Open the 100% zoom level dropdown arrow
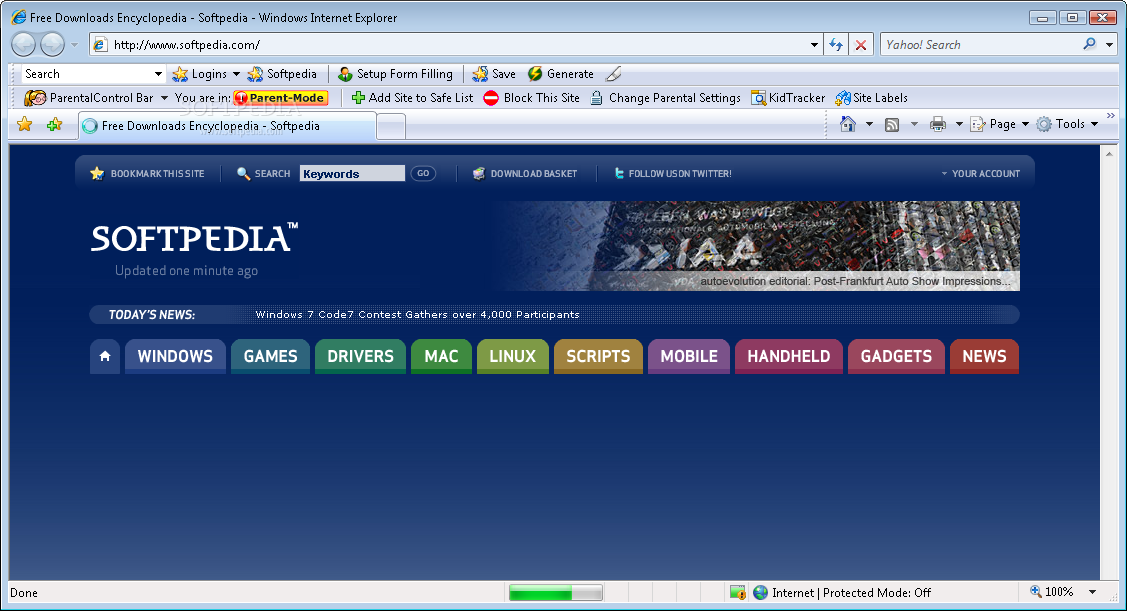Screen dimensions: 1127x611 coord(1092,592)
